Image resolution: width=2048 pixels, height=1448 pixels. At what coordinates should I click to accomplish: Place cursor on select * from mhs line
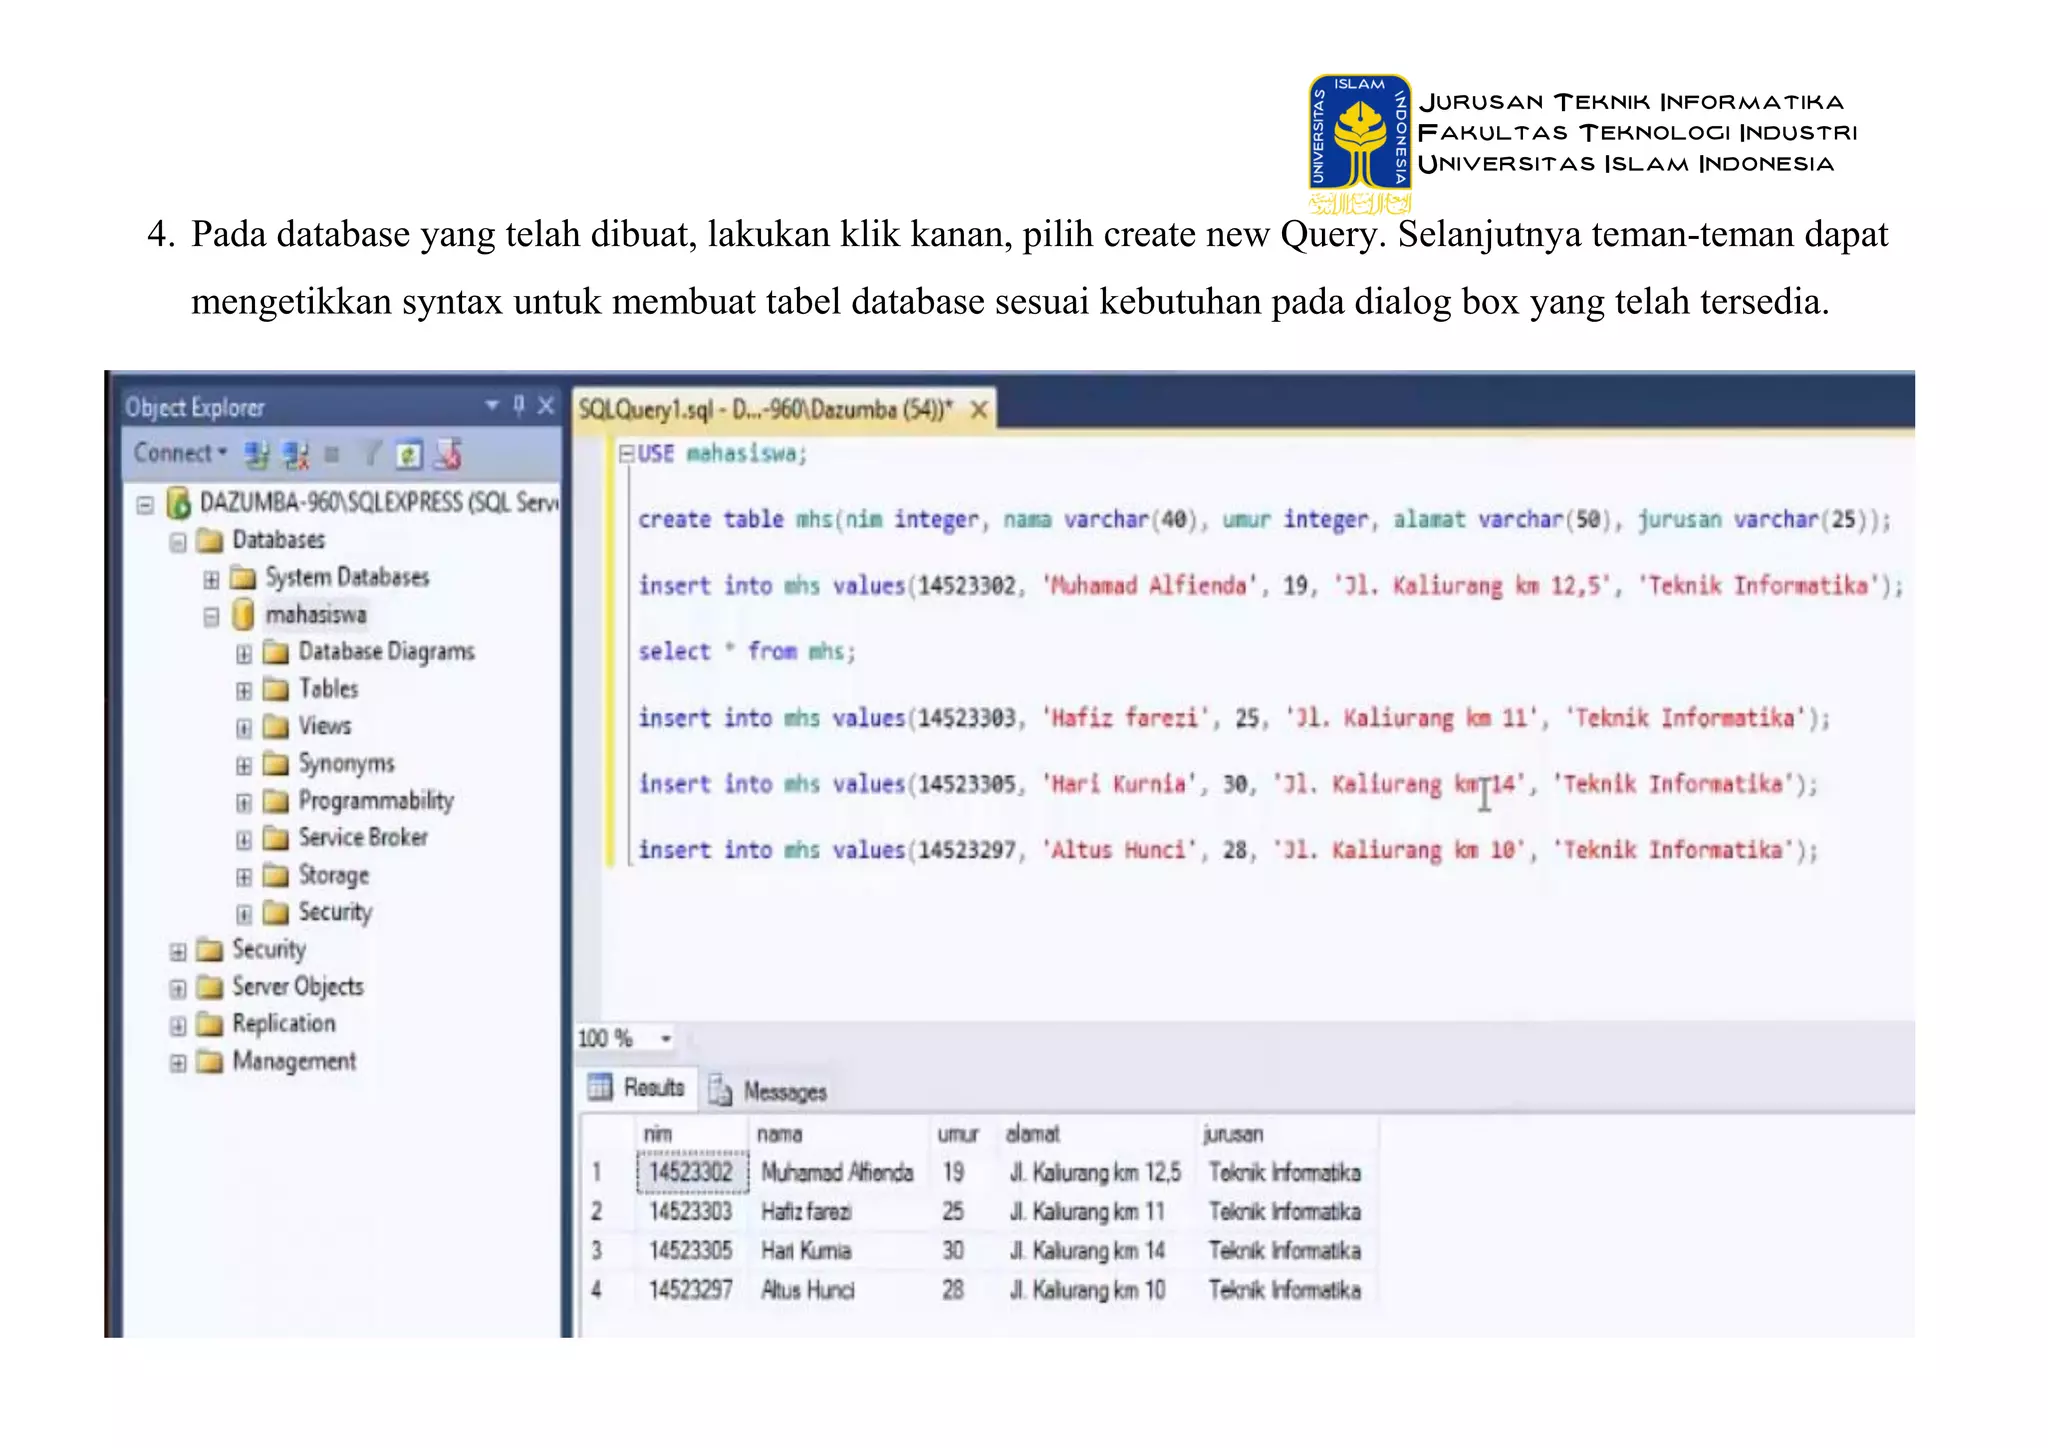pyautogui.click(x=747, y=652)
